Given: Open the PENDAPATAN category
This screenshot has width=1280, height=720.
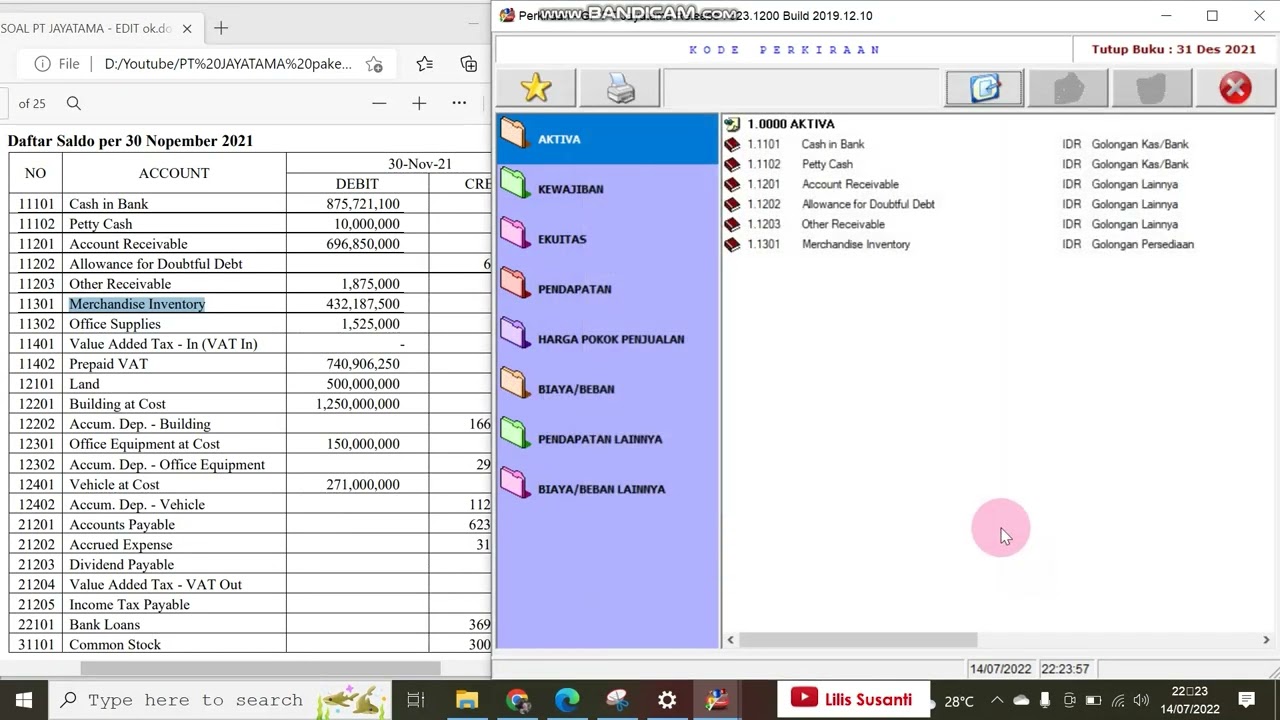Looking at the screenshot, I should (607, 289).
